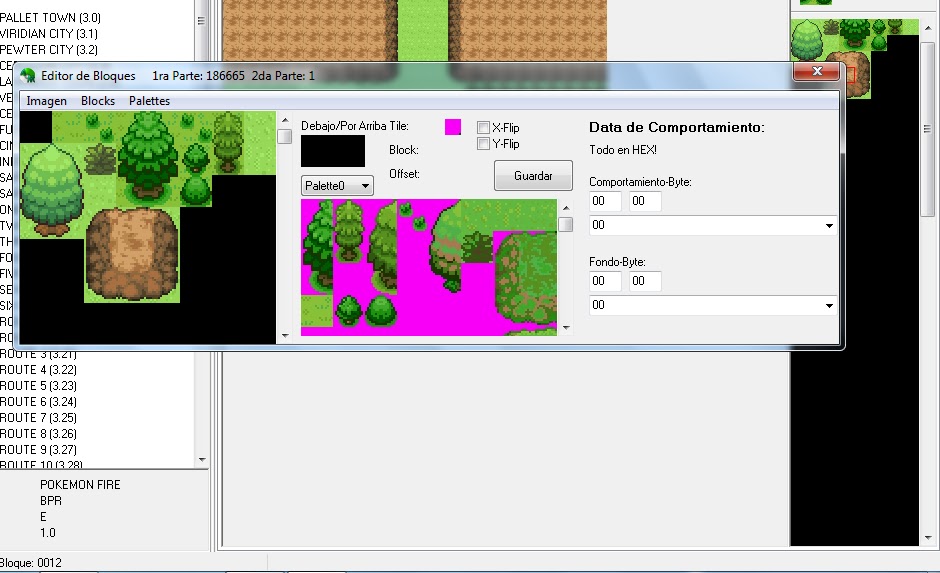This screenshot has width=940, height=573.
Task: Click block list scroll down arrow
Action: pos(285,336)
